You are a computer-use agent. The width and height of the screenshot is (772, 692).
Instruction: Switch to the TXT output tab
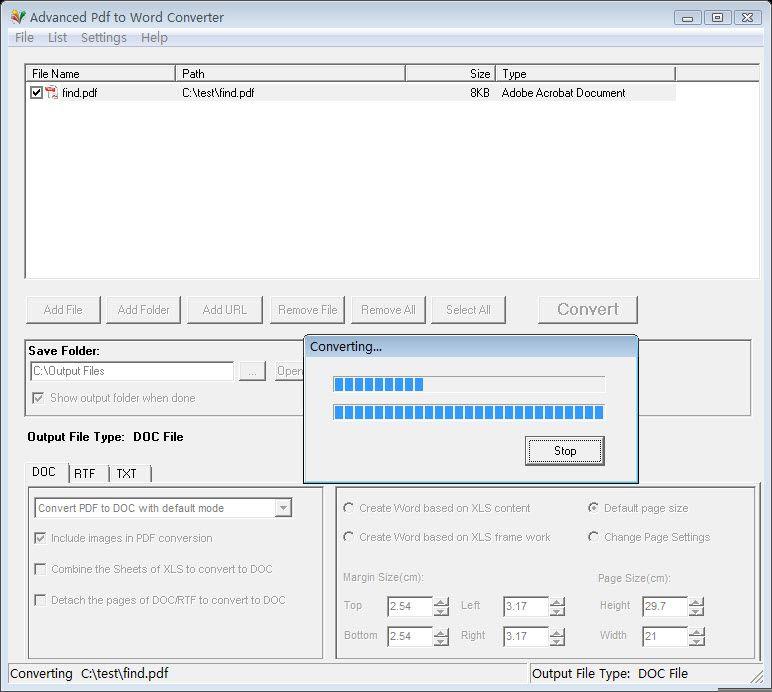coord(127,473)
